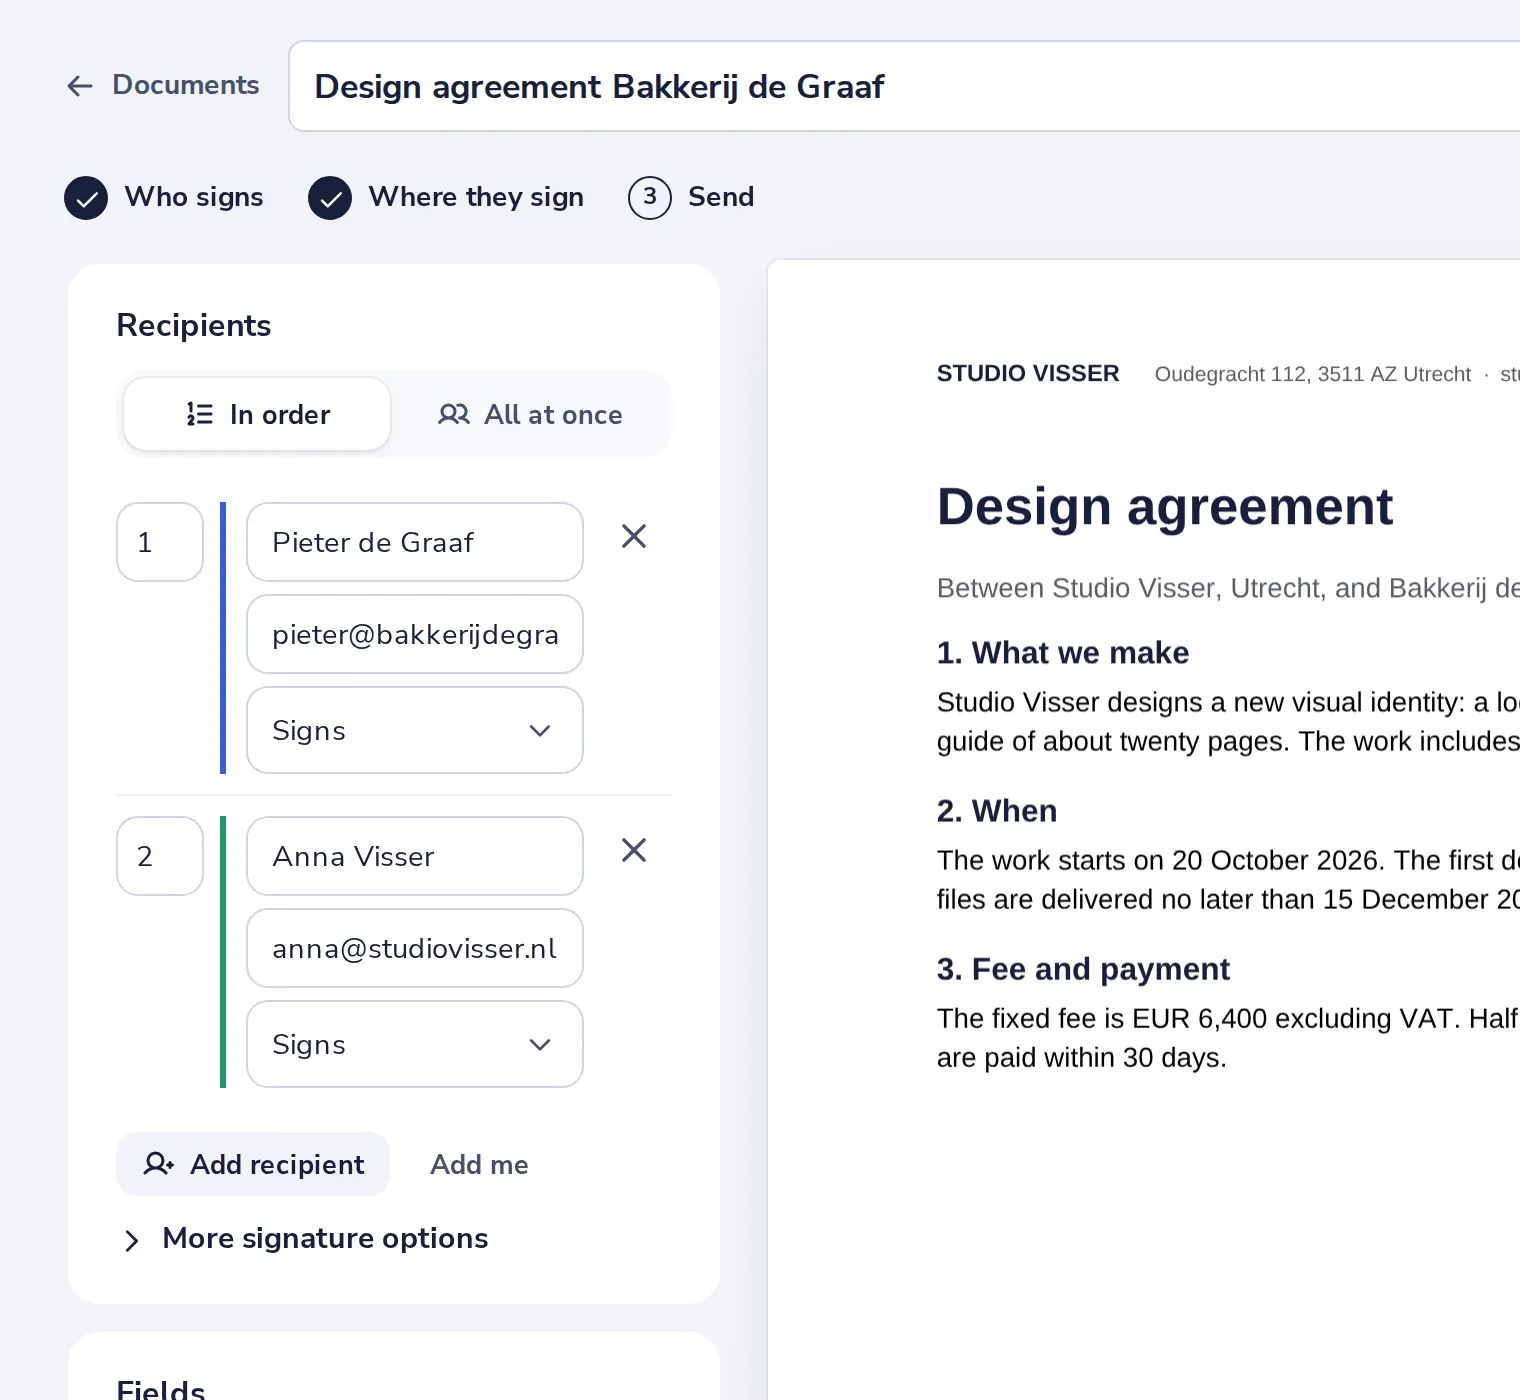Edit the Anna Visser name field
This screenshot has height=1400, width=1520.
click(415, 856)
